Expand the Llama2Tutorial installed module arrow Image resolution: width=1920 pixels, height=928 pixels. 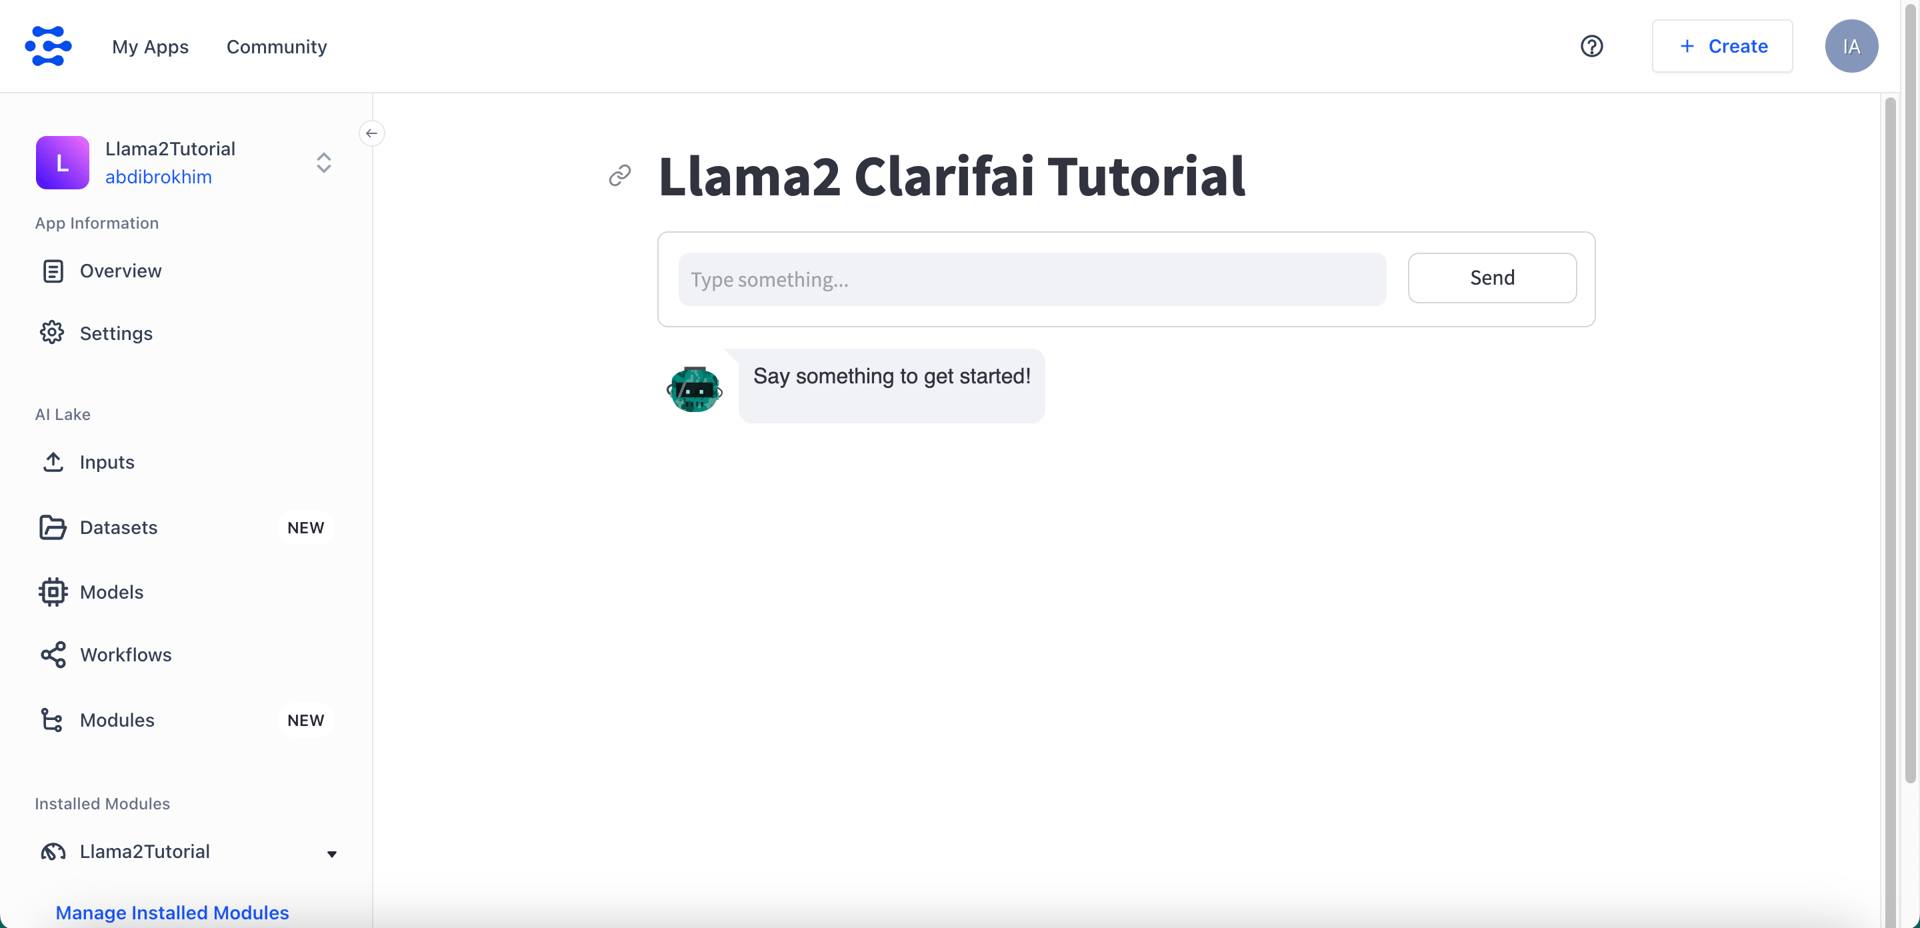(x=332, y=854)
